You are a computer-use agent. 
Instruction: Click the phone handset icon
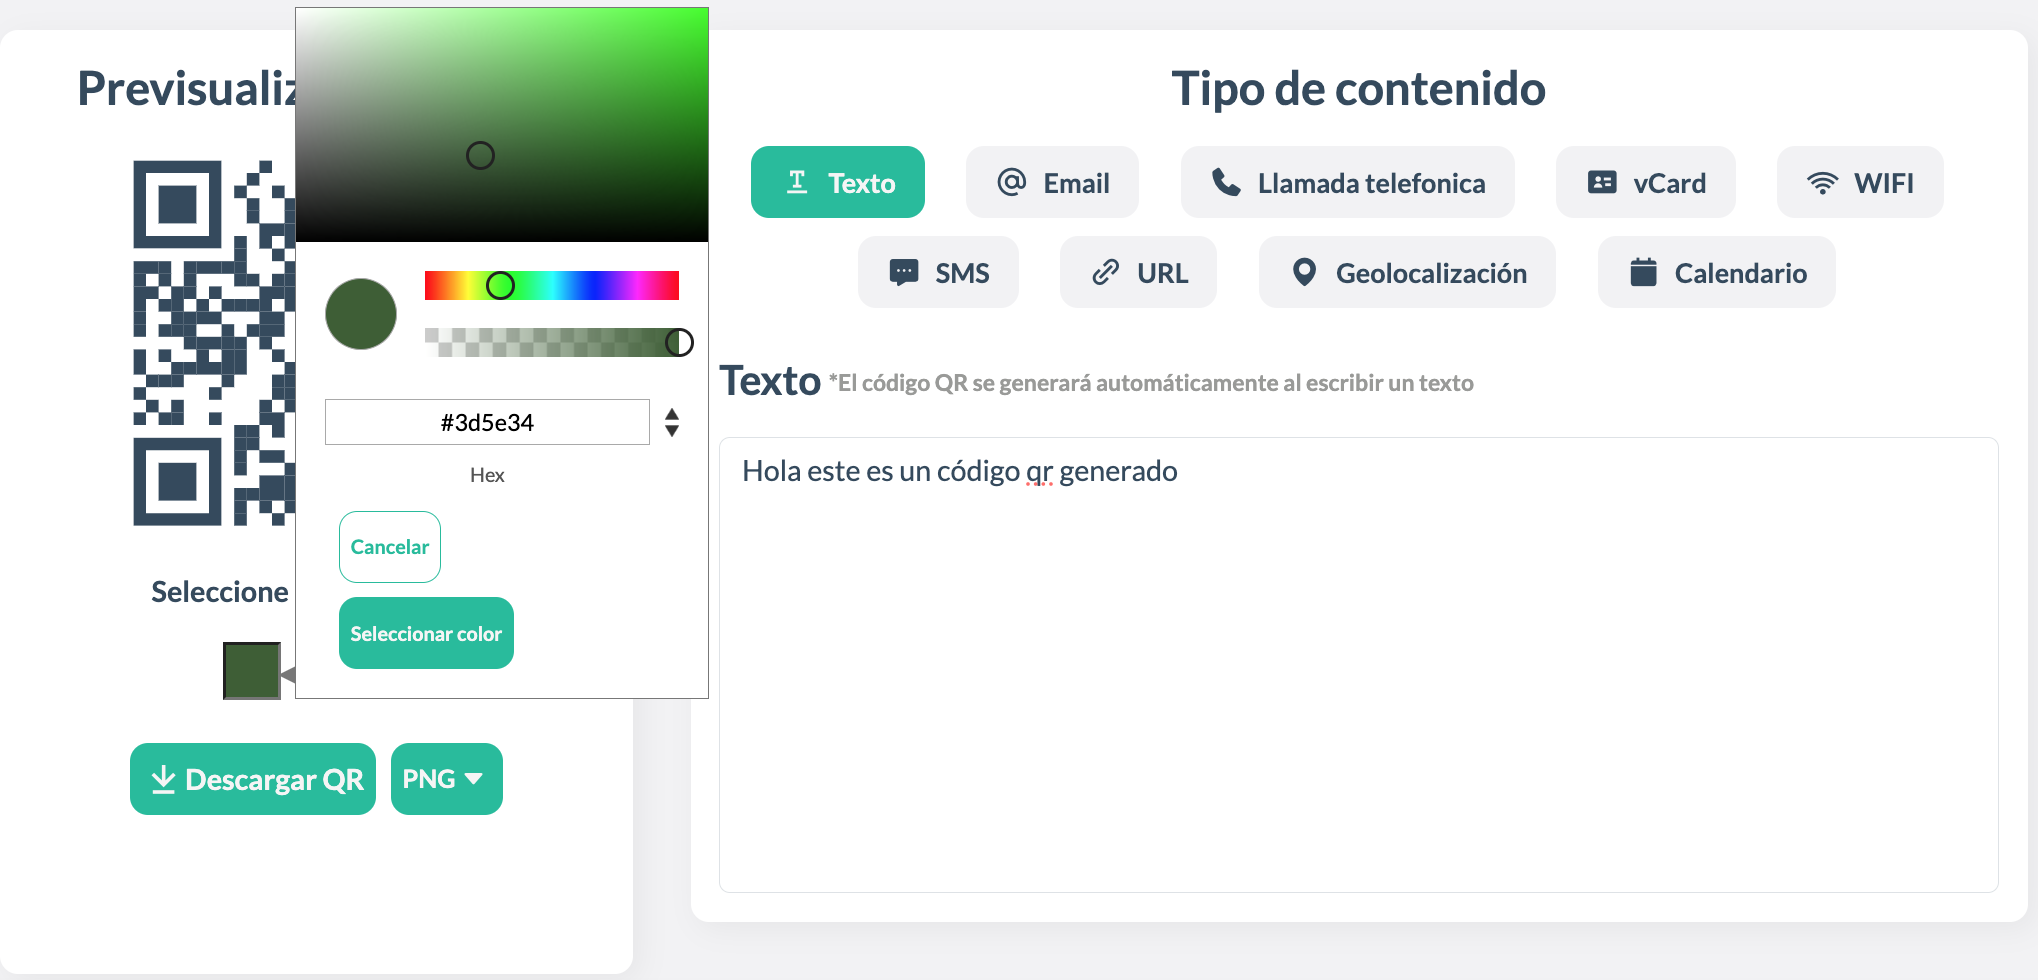point(1226,182)
